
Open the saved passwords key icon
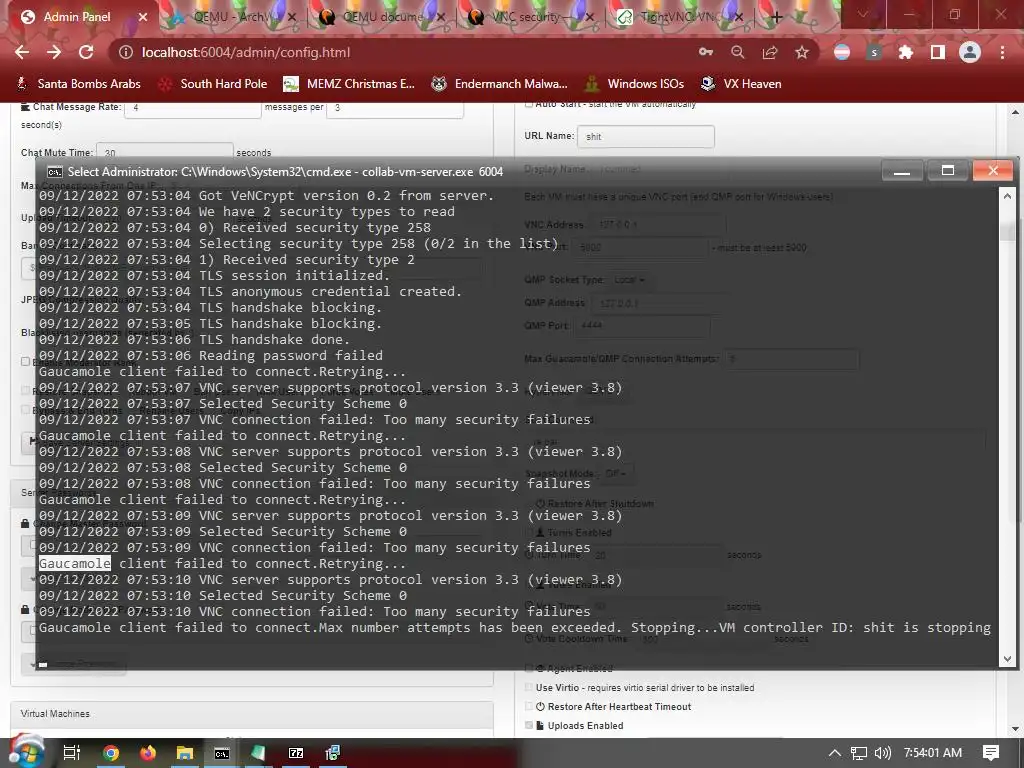pyautogui.click(x=706, y=52)
